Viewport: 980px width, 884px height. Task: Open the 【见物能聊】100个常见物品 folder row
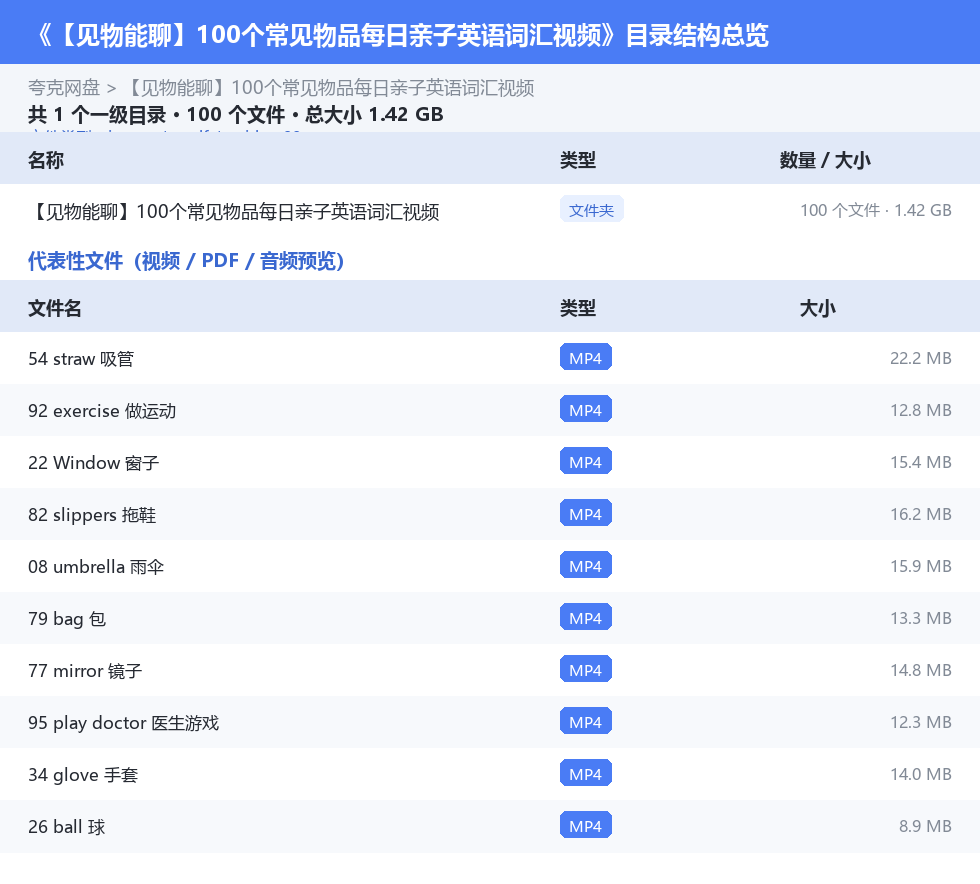pos(490,210)
